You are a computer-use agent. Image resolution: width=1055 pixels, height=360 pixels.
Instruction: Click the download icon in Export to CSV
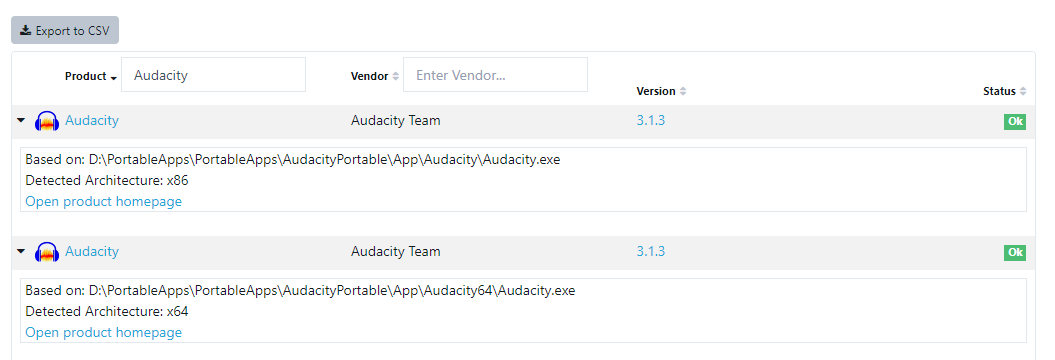point(26,30)
